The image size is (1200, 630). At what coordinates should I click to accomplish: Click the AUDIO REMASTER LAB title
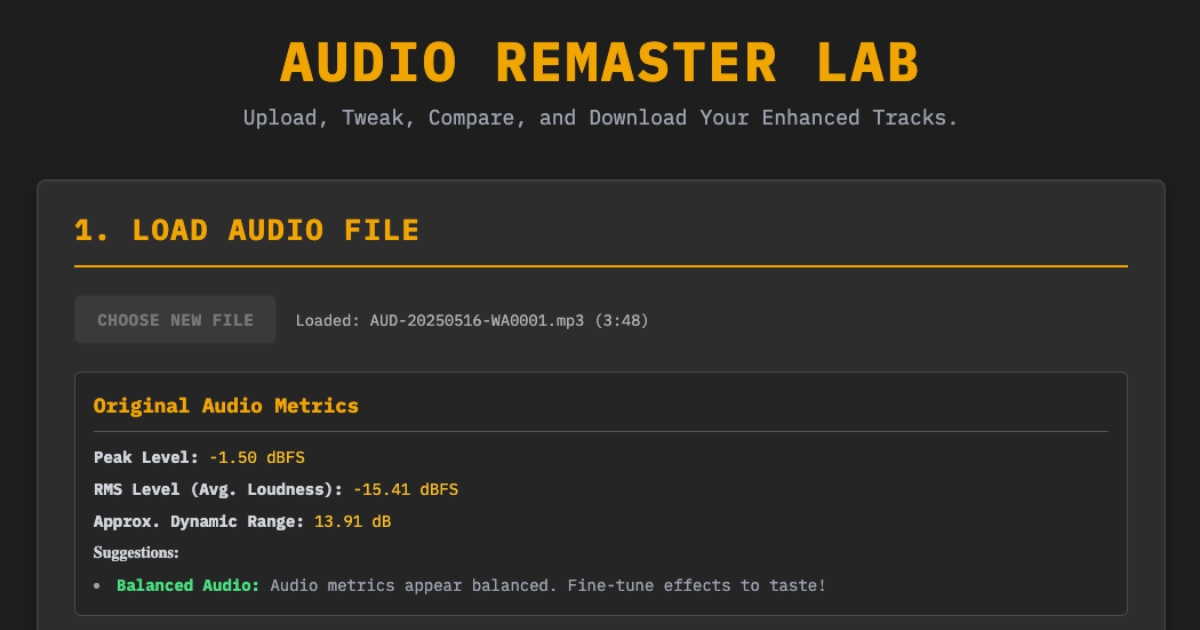(x=599, y=62)
